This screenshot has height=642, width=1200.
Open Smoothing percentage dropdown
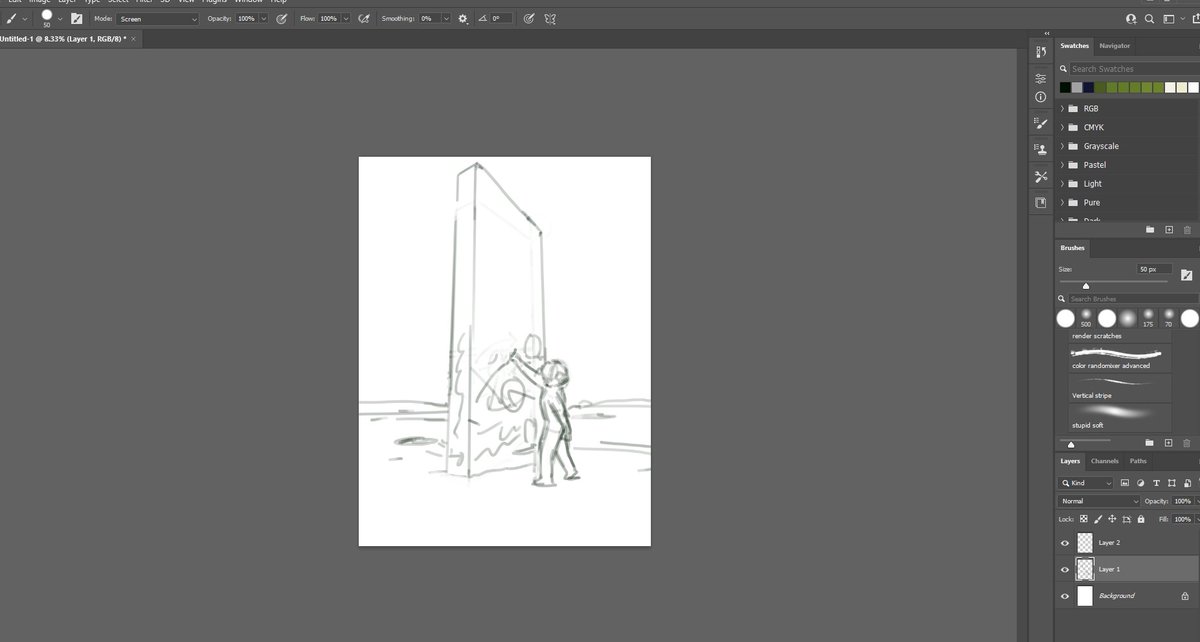pyautogui.click(x=446, y=18)
